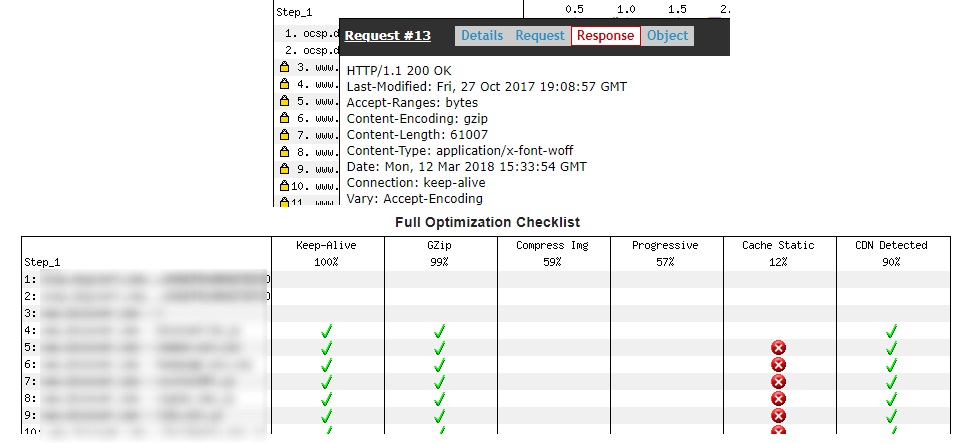Click the Request #13 title link
This screenshot has width=955, height=443.
(x=388, y=36)
